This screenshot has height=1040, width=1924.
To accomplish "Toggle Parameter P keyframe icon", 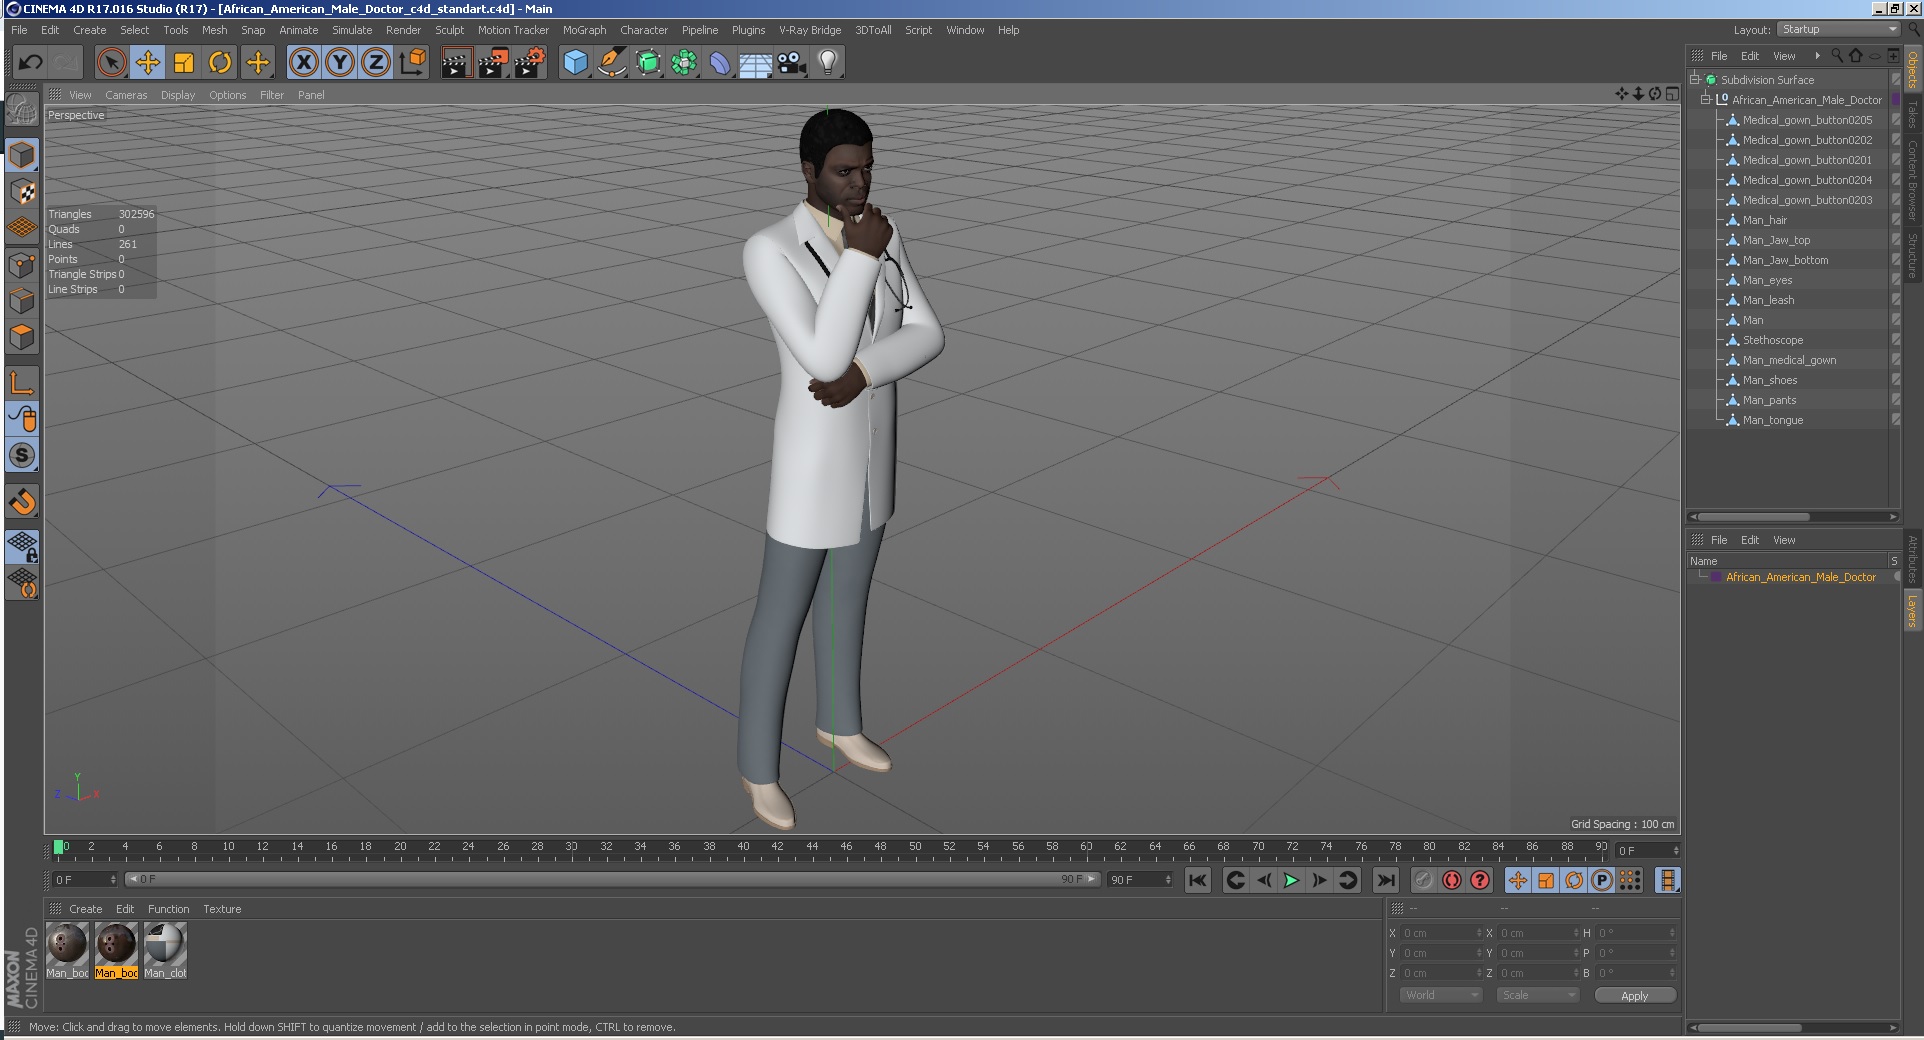I will (x=1602, y=880).
